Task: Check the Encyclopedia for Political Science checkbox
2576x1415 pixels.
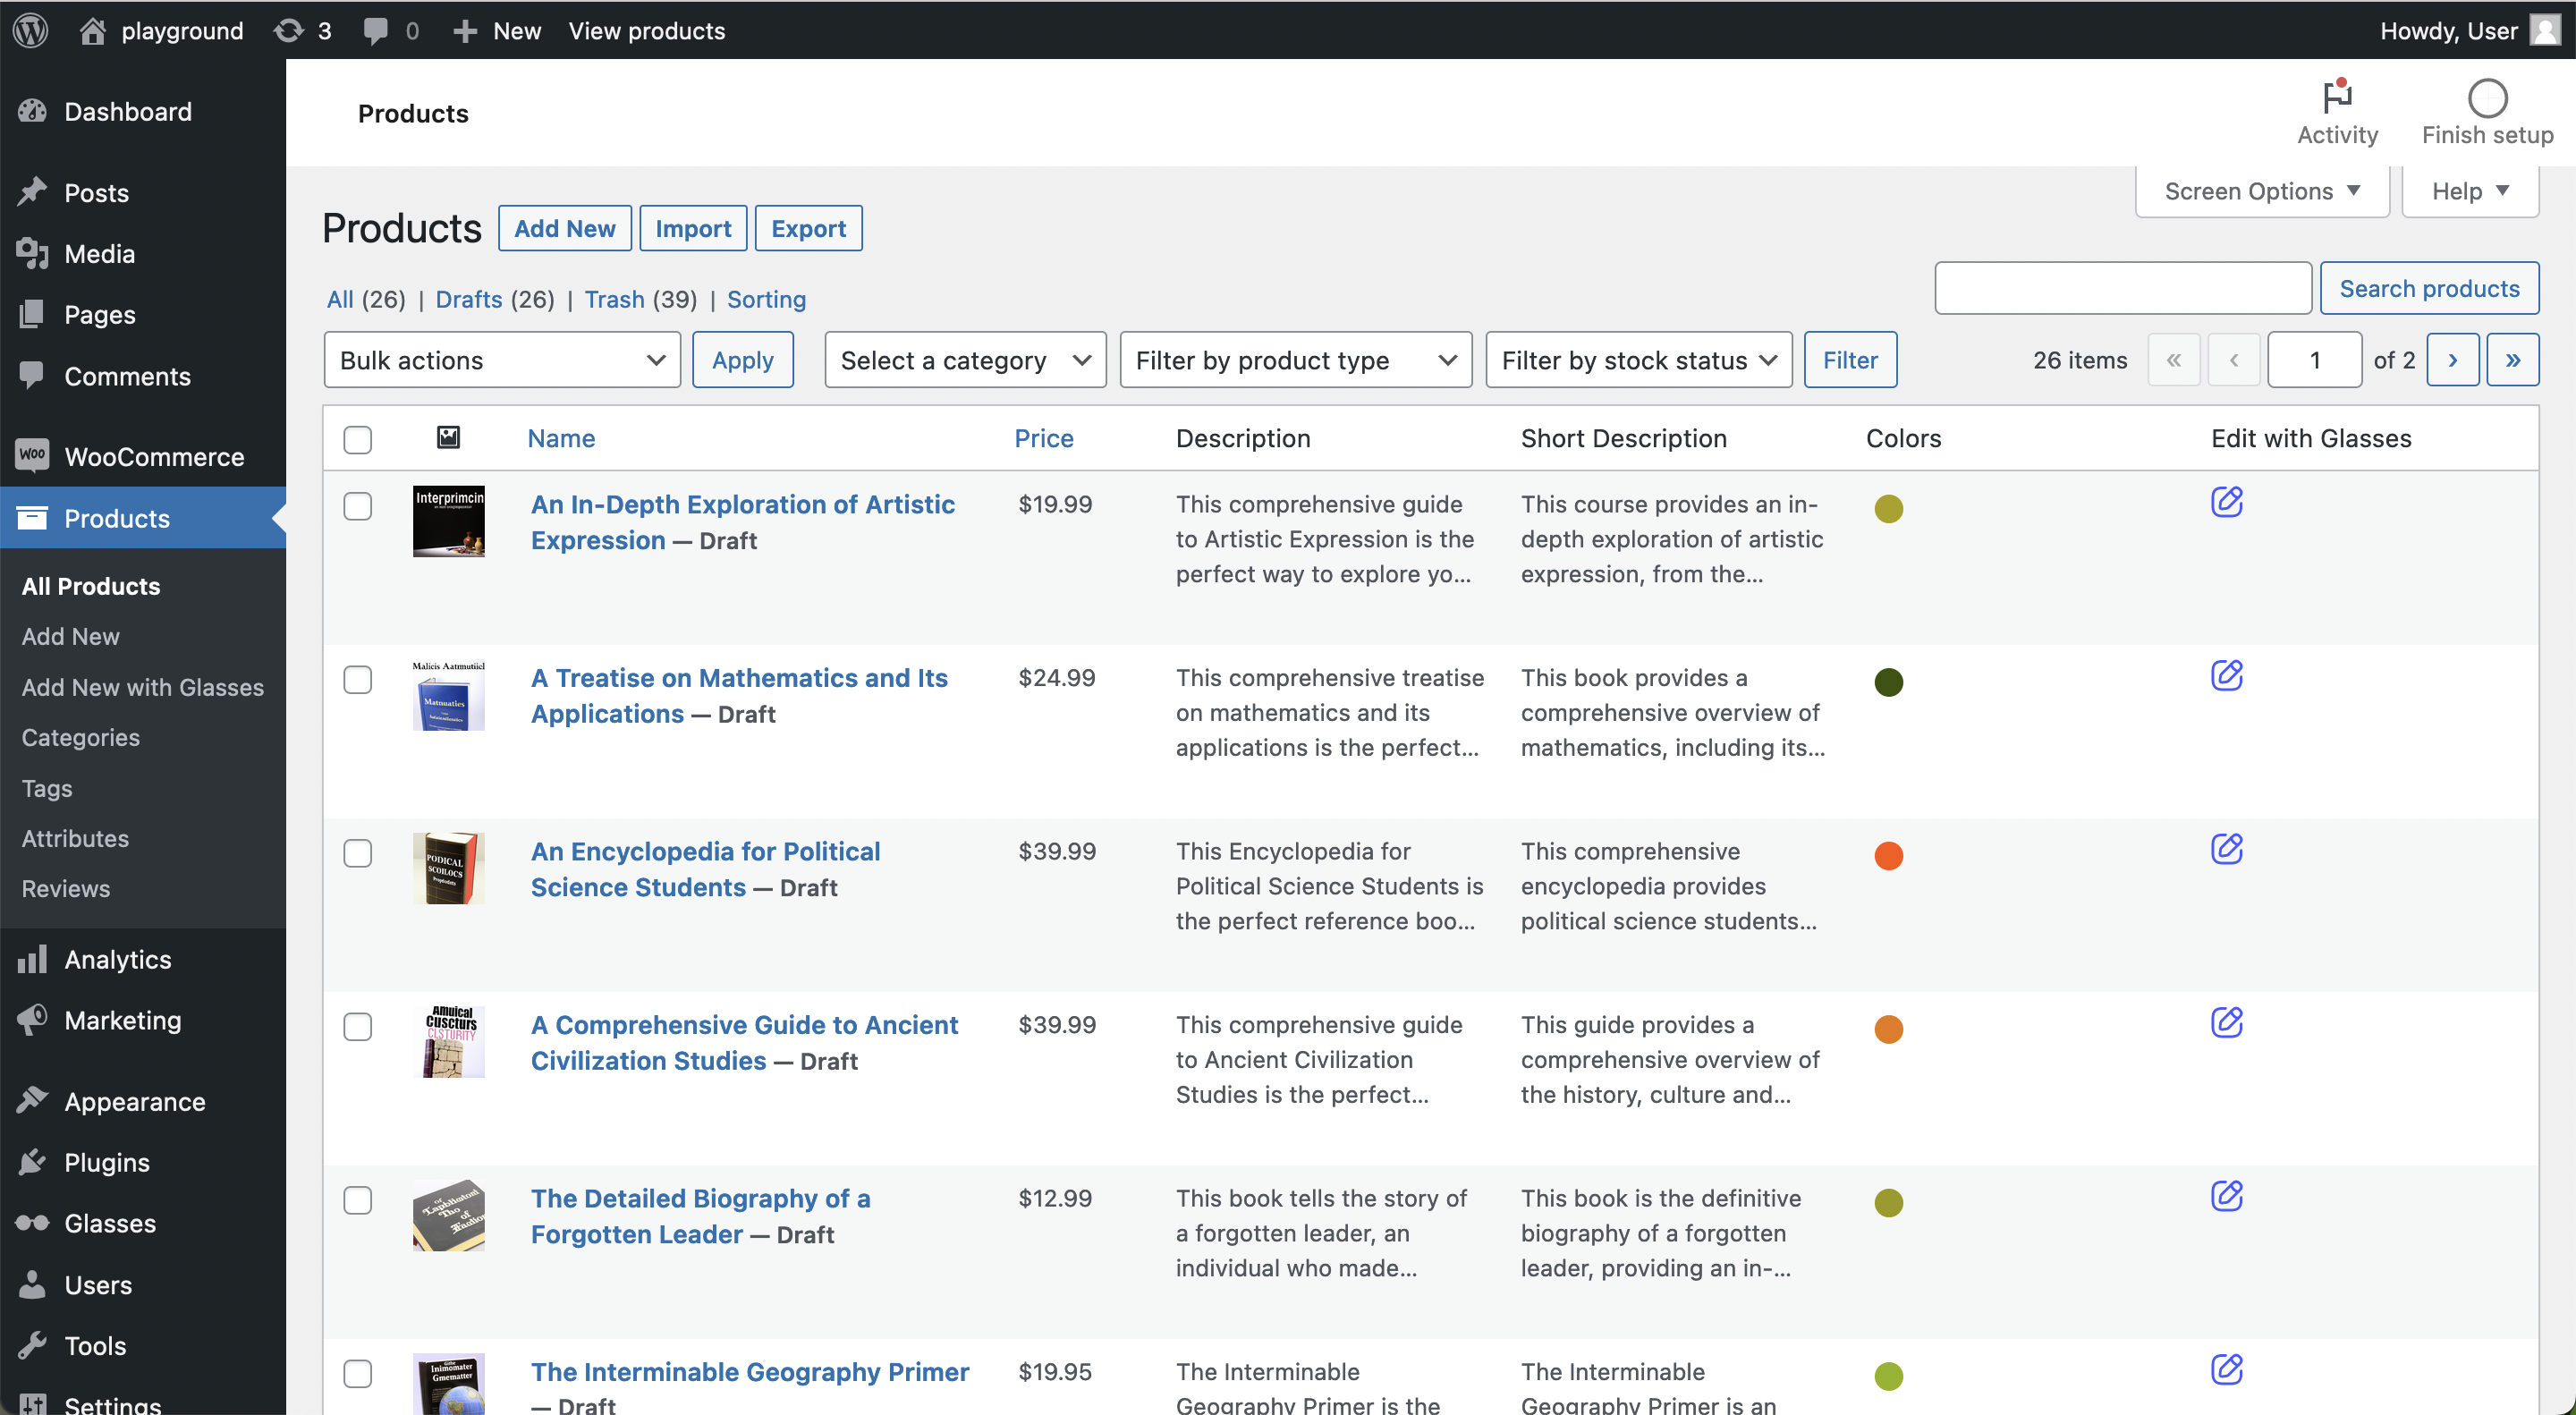Action: click(x=357, y=853)
